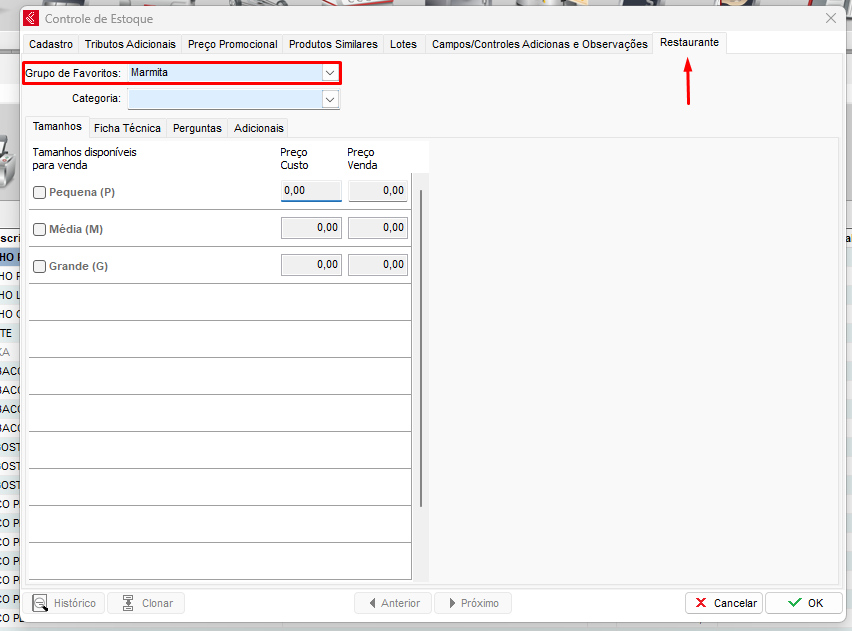Open the Categoria dropdown list
Image resolution: width=852 pixels, height=631 pixels.
[x=330, y=99]
